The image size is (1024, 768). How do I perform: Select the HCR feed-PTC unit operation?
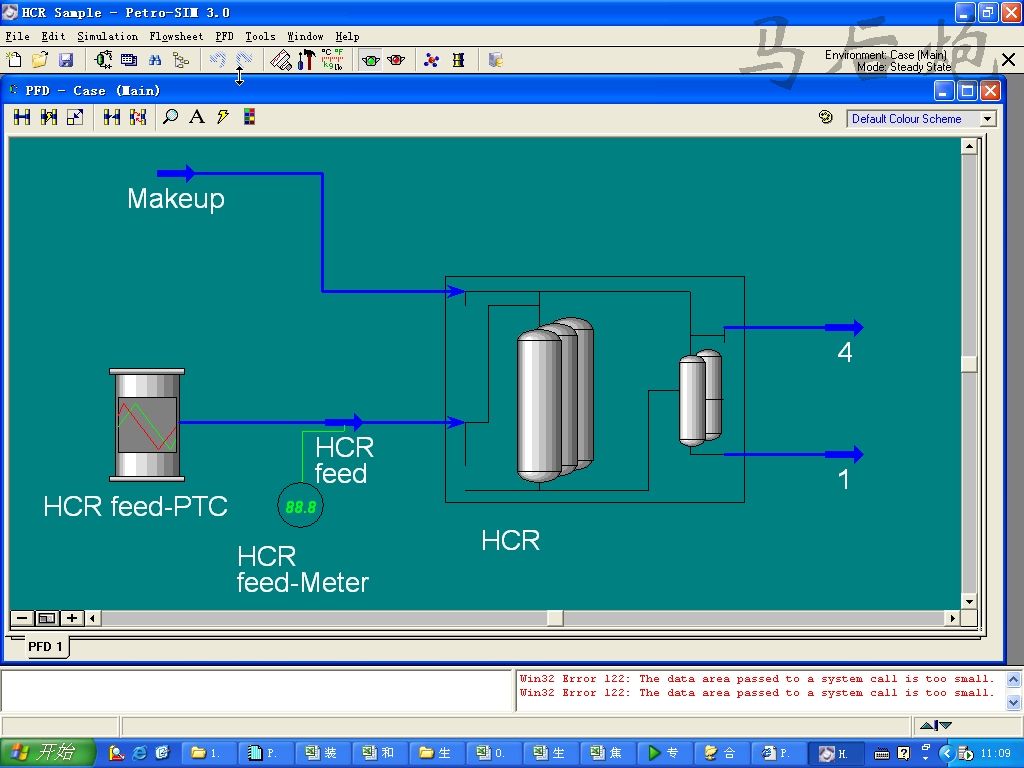point(146,424)
